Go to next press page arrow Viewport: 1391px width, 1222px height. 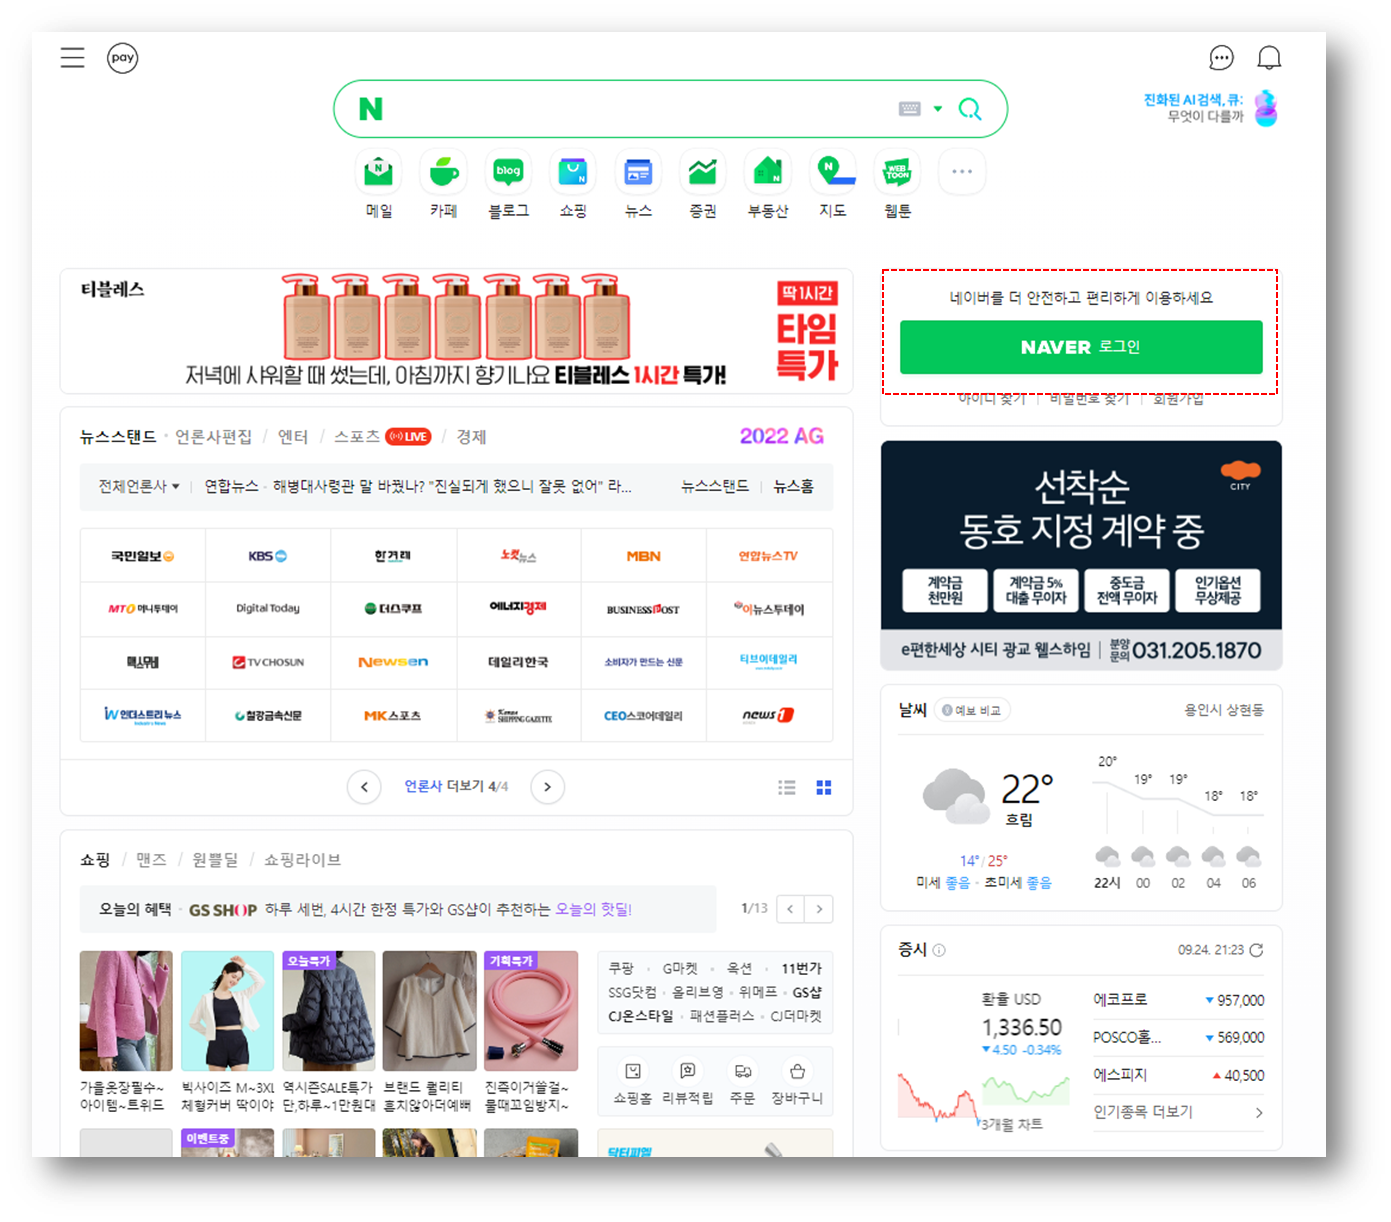(547, 787)
